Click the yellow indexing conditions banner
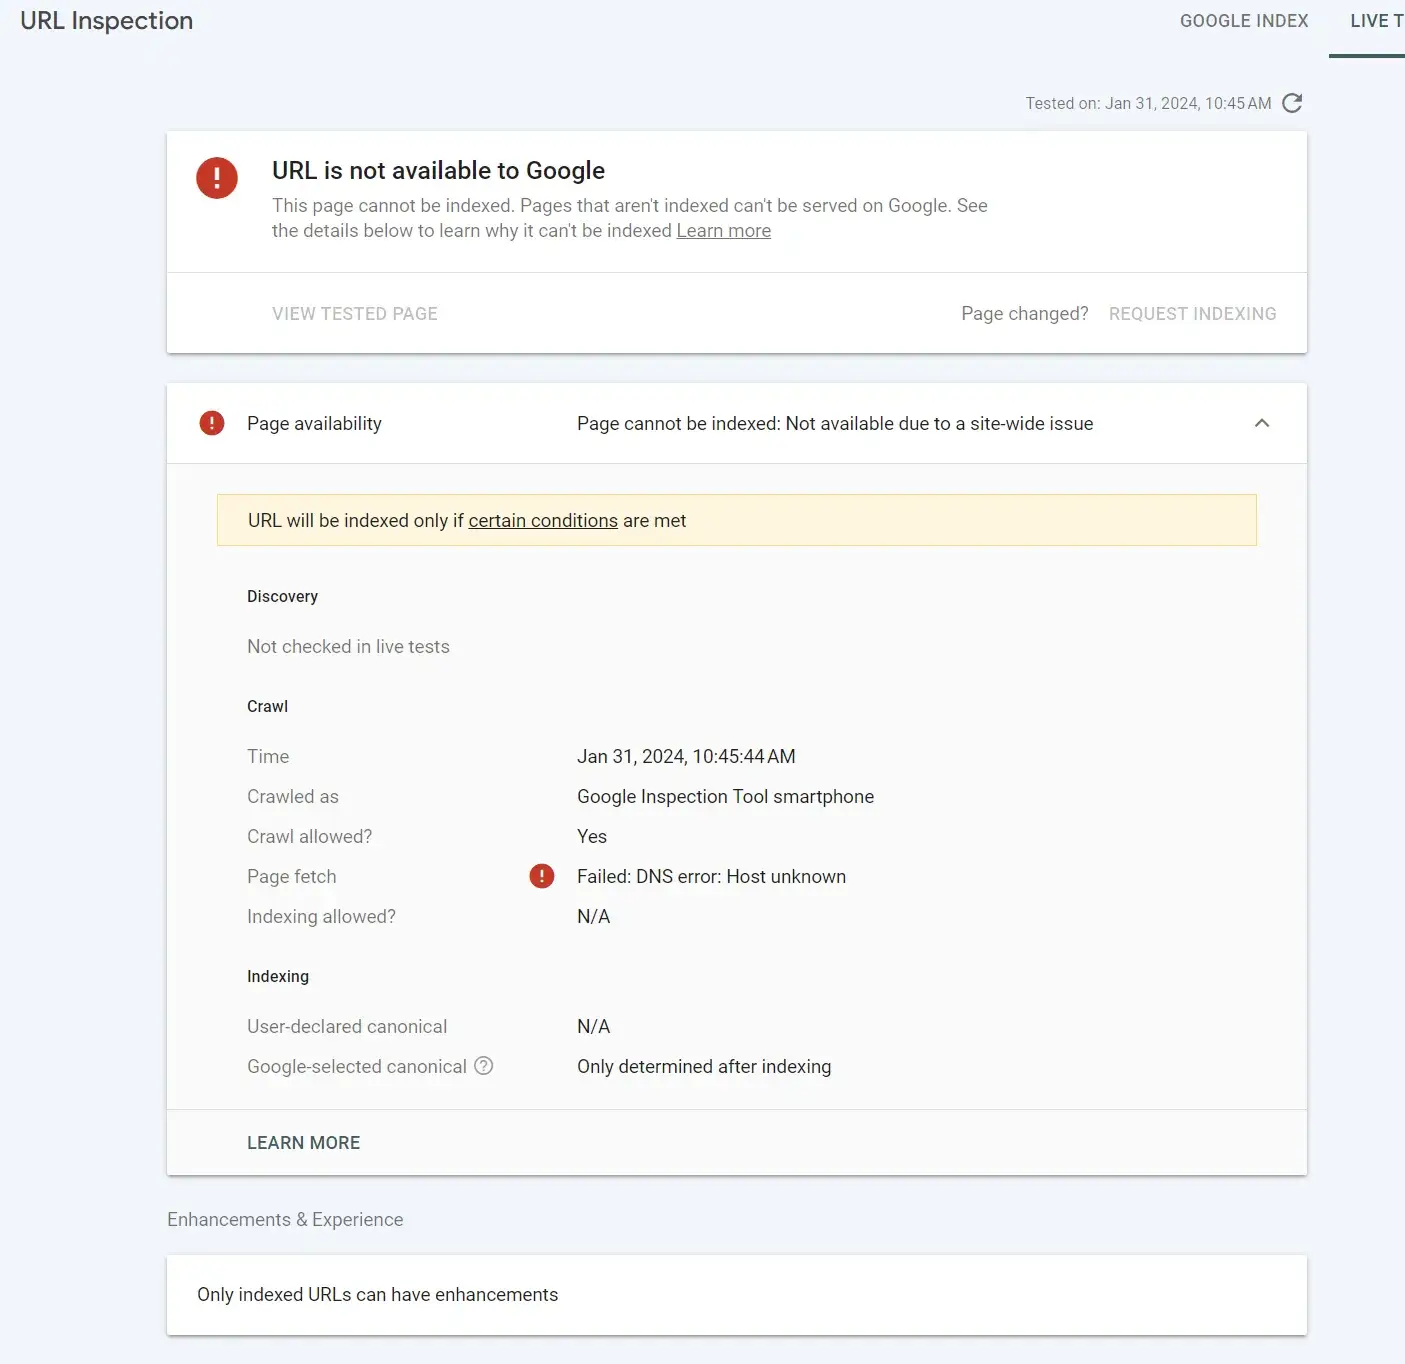1405x1364 pixels. [900, 520]
